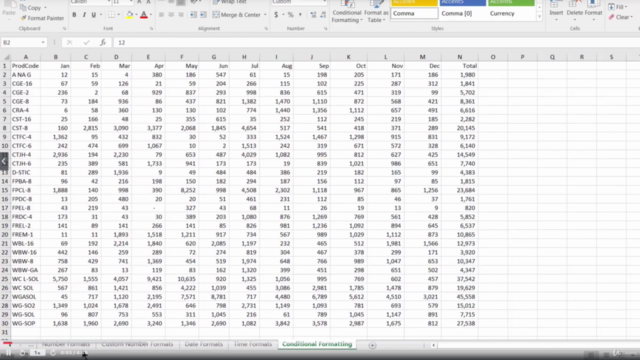This screenshot has height=360, width=640.
Task: Switch to Number Formats sheet tab
Action: (66, 344)
